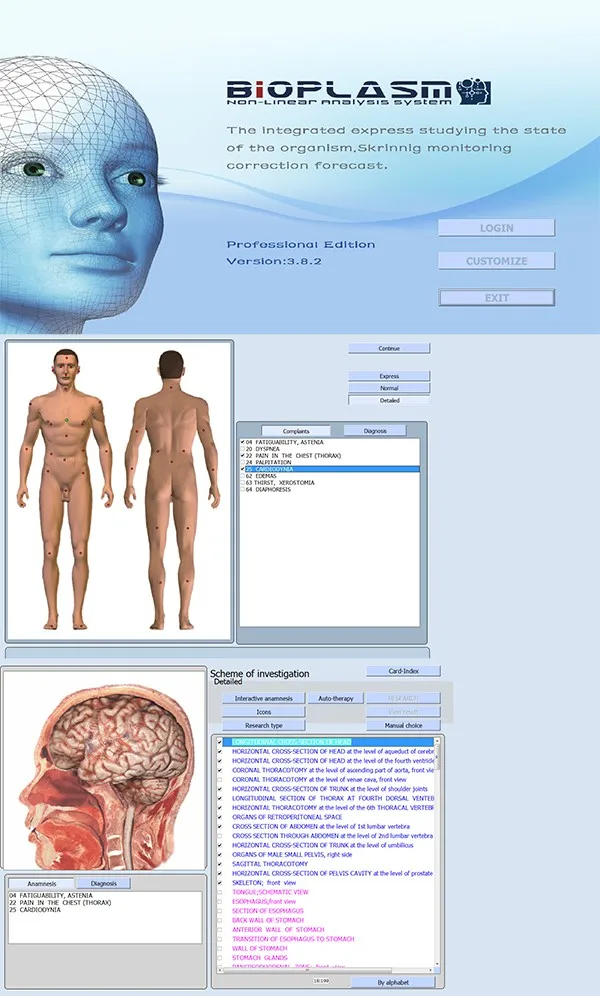Sort the list with By alphabet
600x996 pixels.
tap(392, 983)
